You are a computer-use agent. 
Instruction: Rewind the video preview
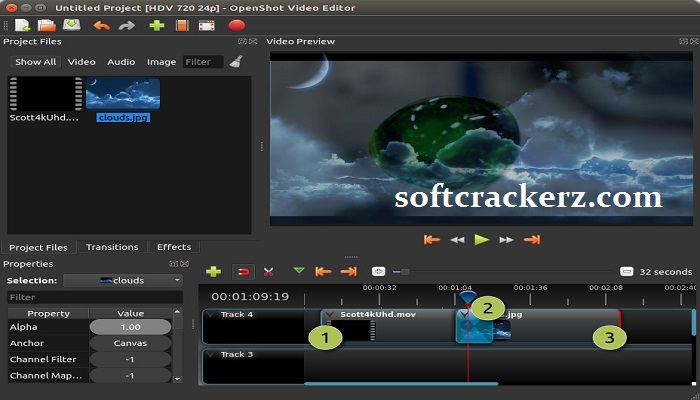pos(457,240)
